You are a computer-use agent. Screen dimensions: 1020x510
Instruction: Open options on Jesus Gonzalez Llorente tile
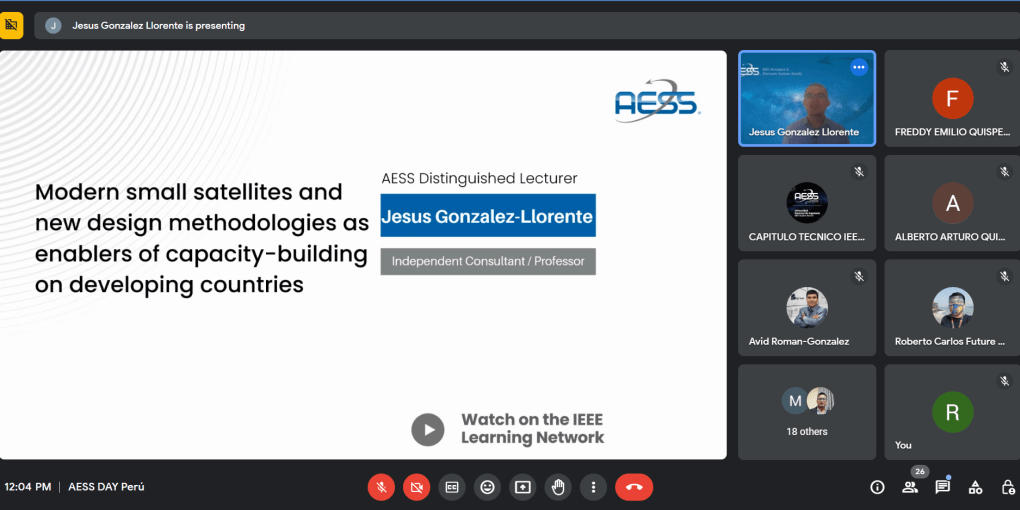coord(859,67)
